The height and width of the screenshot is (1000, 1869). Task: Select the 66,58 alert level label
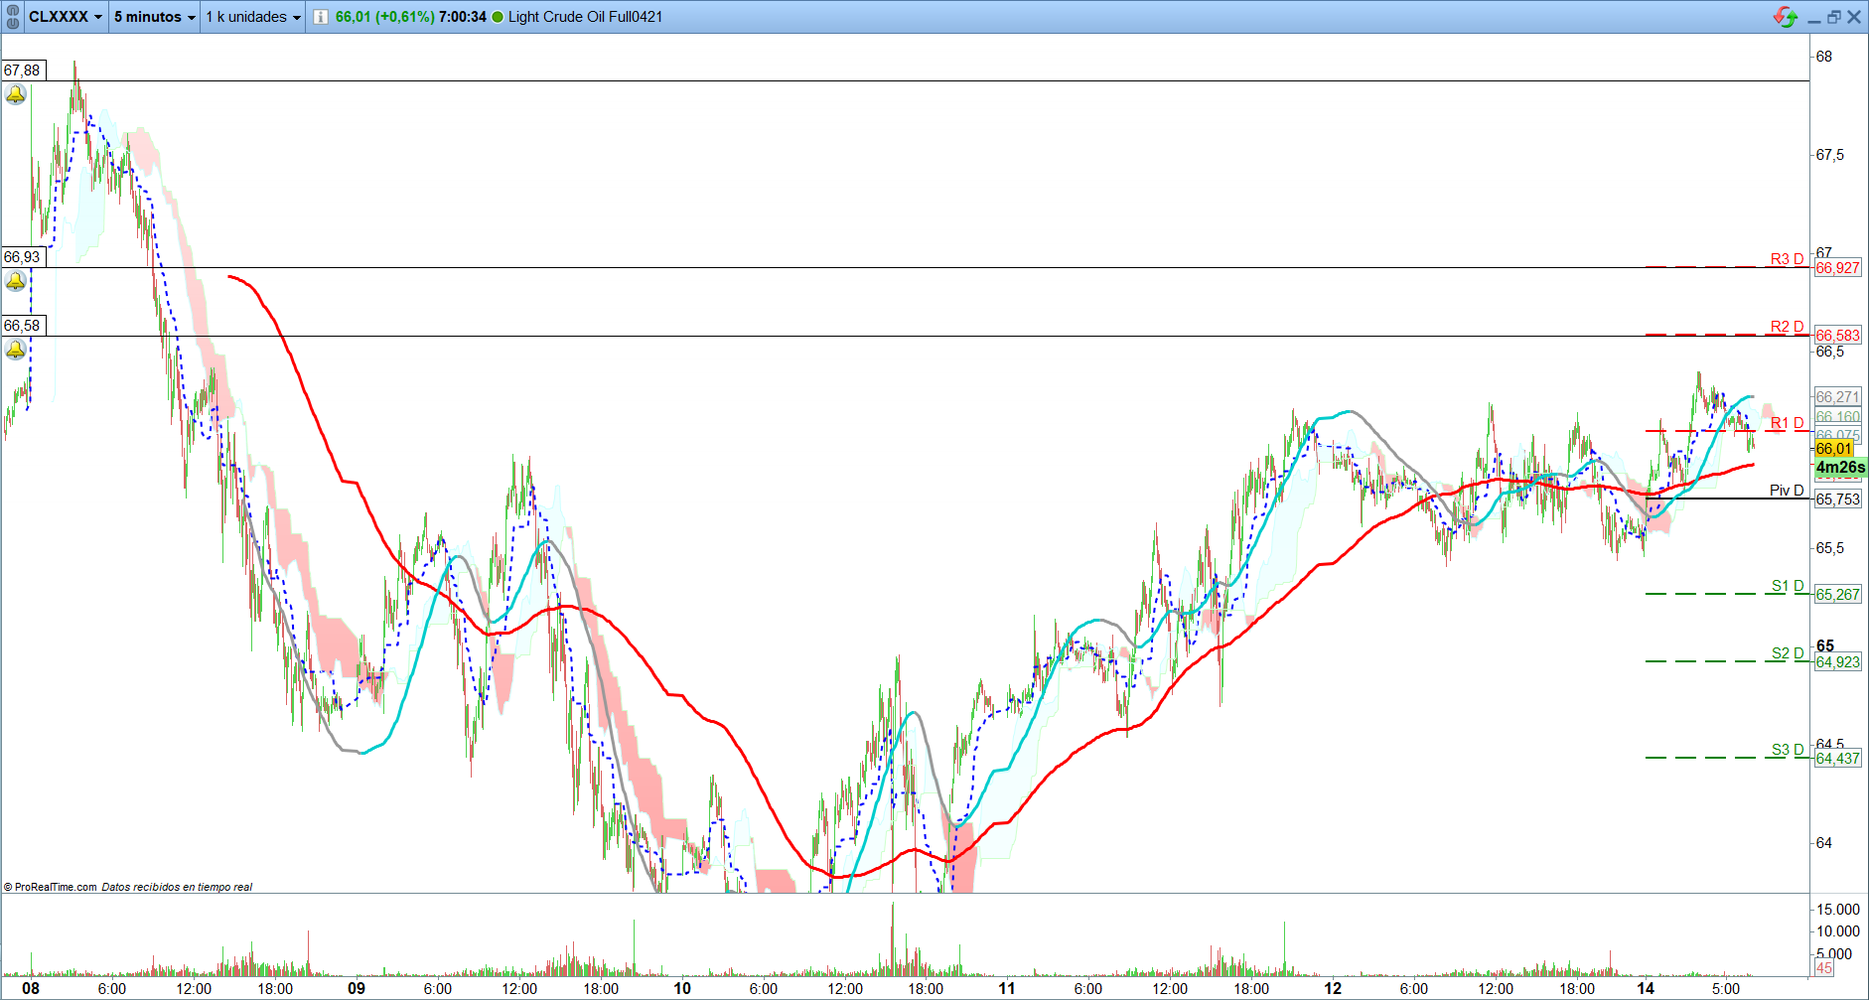(x=23, y=326)
